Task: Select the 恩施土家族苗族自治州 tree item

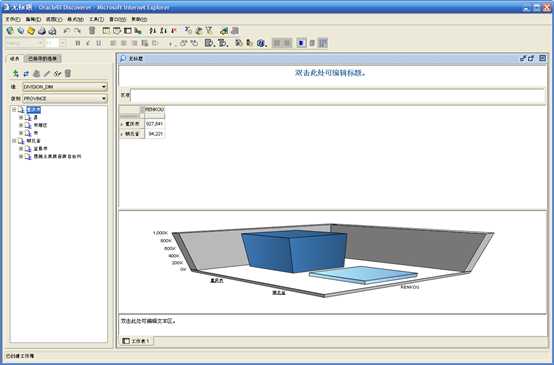Action: tap(57, 156)
